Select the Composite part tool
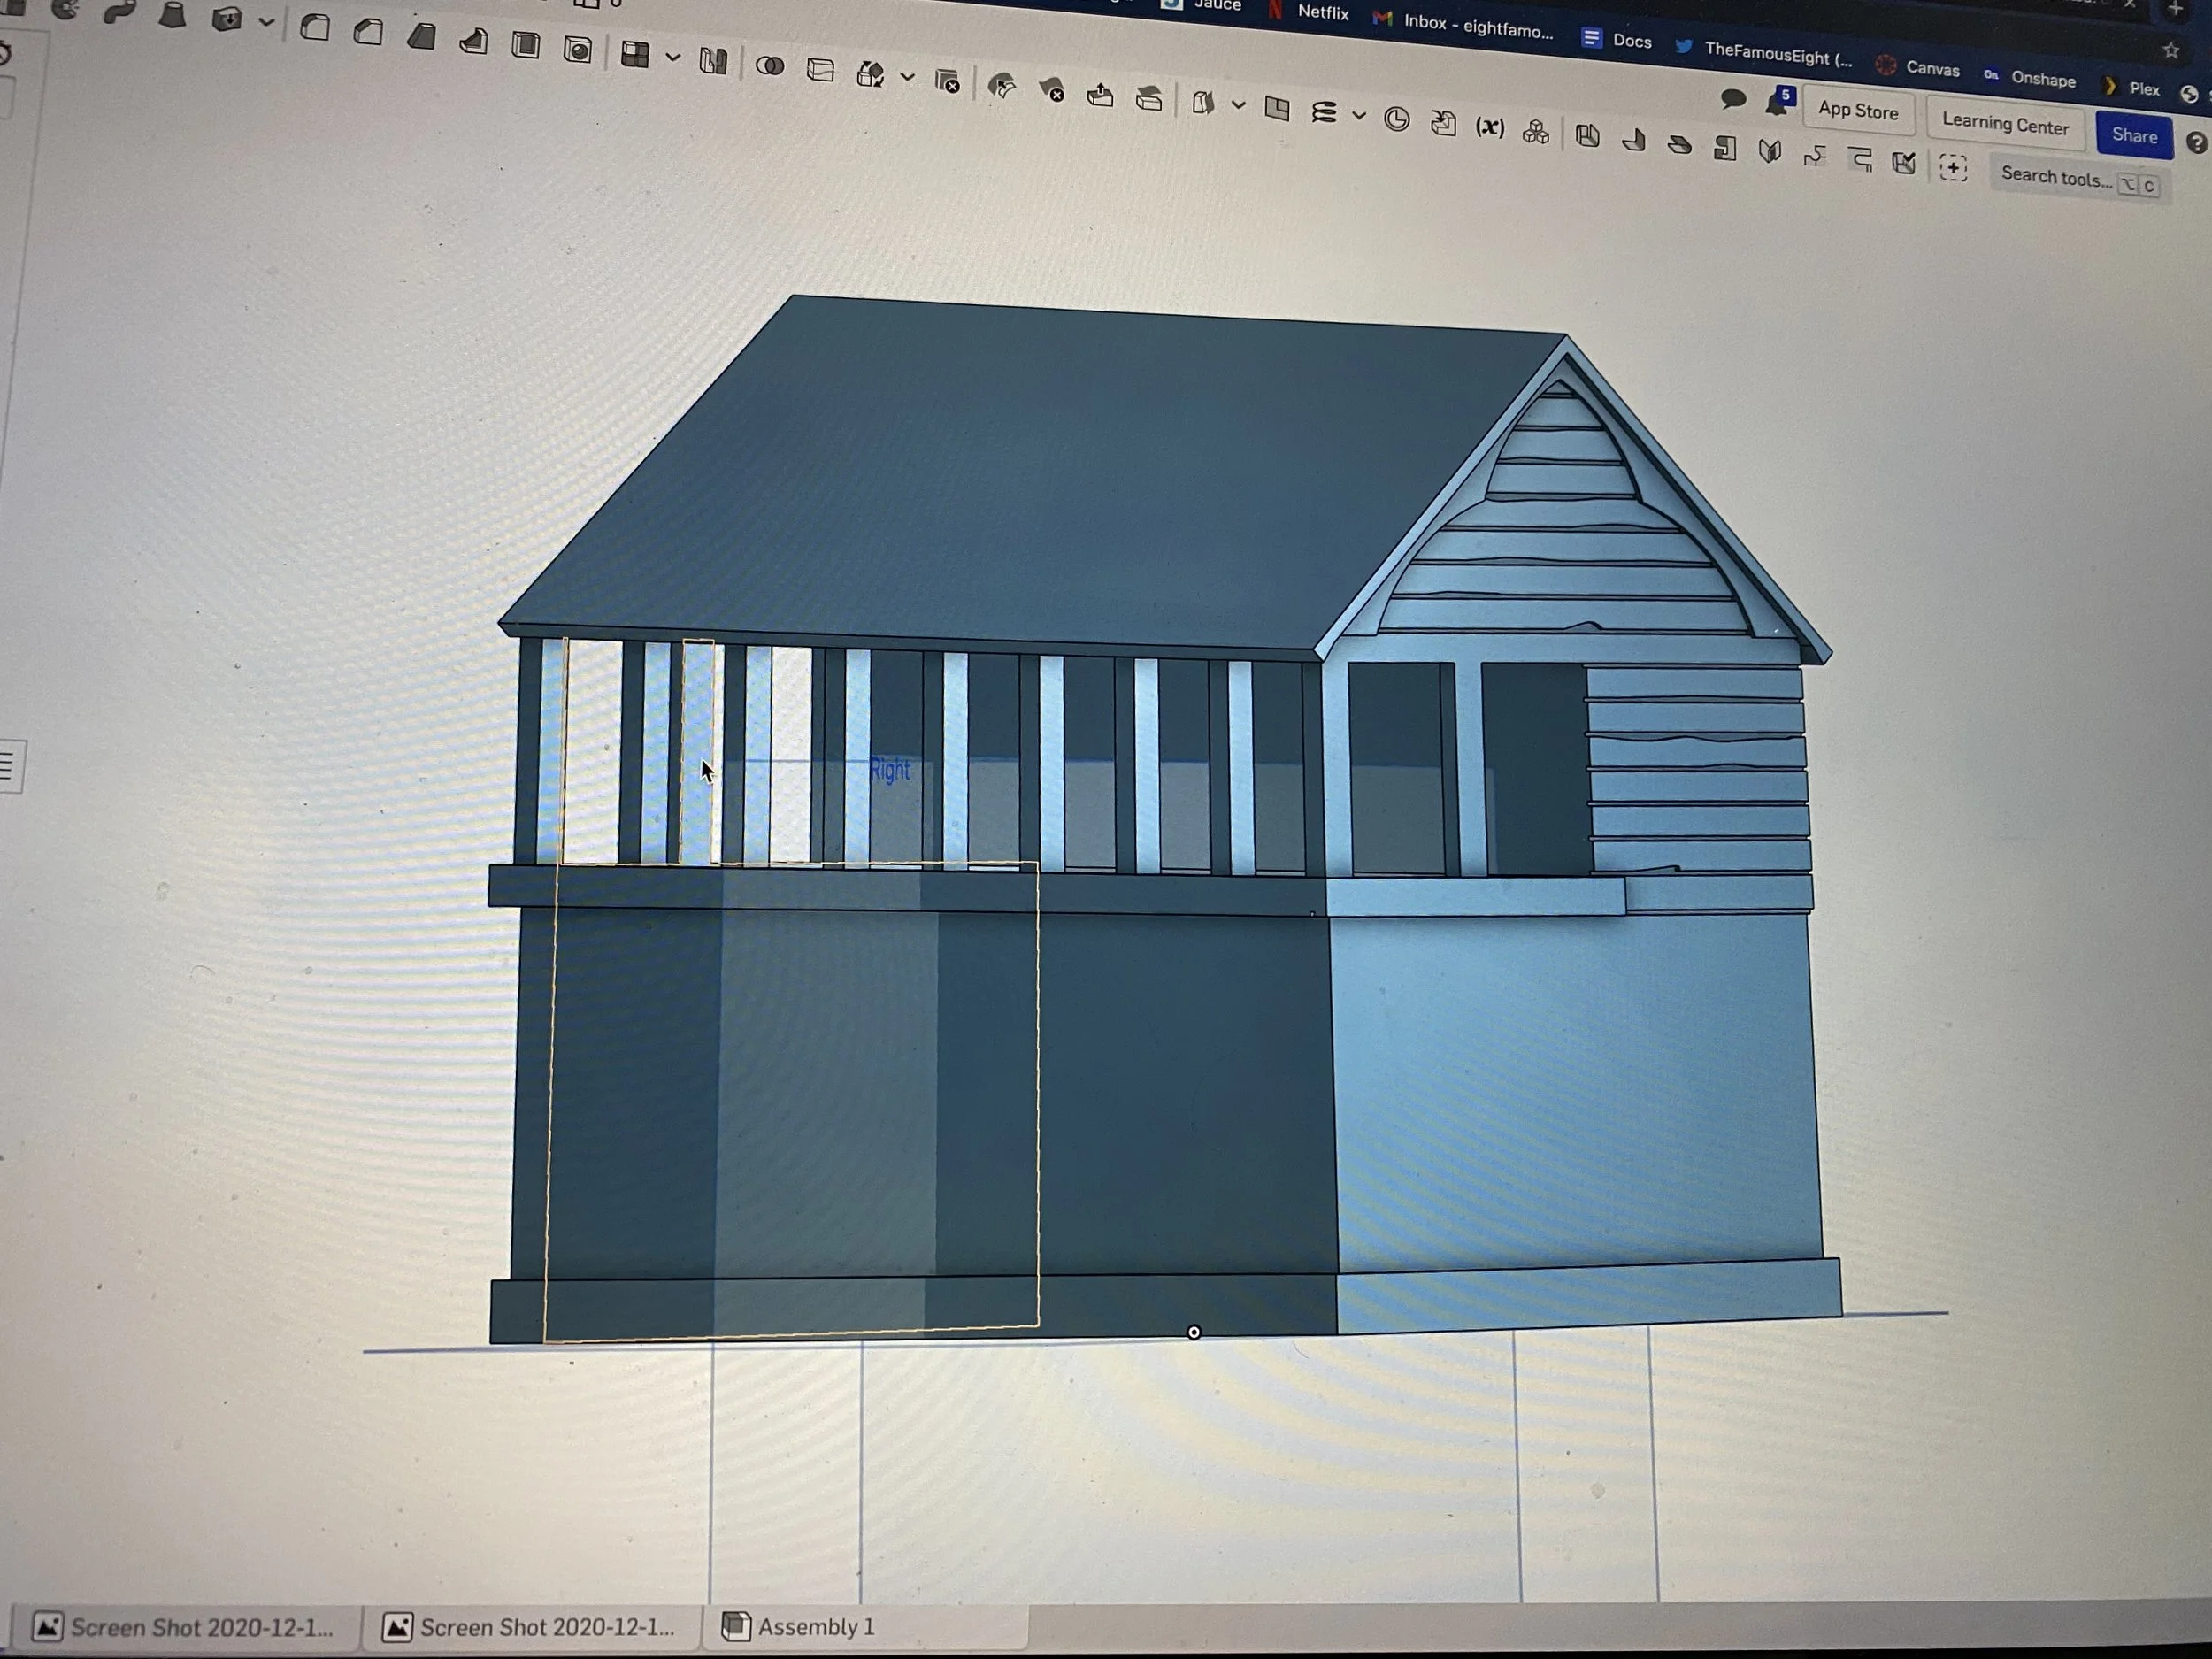2212x1659 pixels. pos(1536,131)
